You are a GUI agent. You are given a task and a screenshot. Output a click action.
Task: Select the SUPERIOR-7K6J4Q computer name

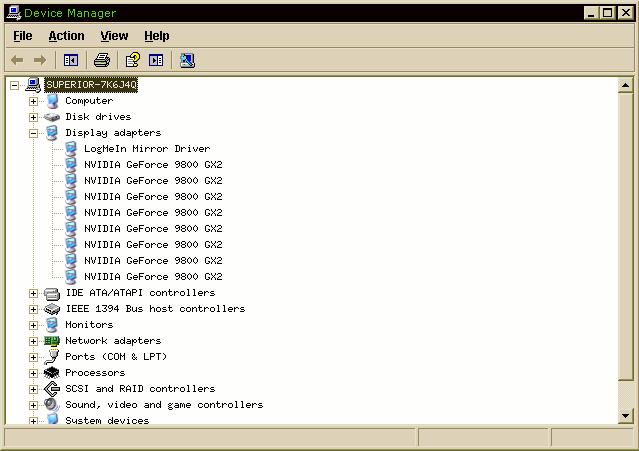pos(91,85)
